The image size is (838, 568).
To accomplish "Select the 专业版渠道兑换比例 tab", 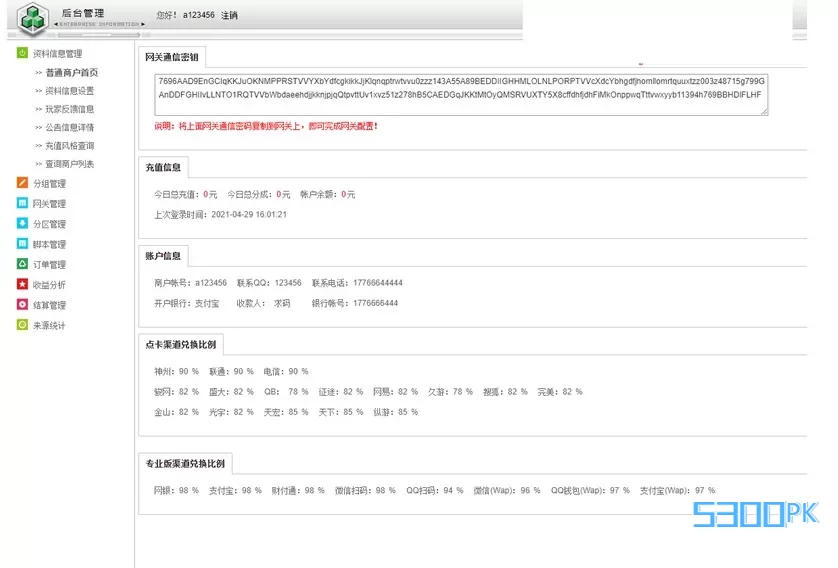I will (x=185, y=463).
